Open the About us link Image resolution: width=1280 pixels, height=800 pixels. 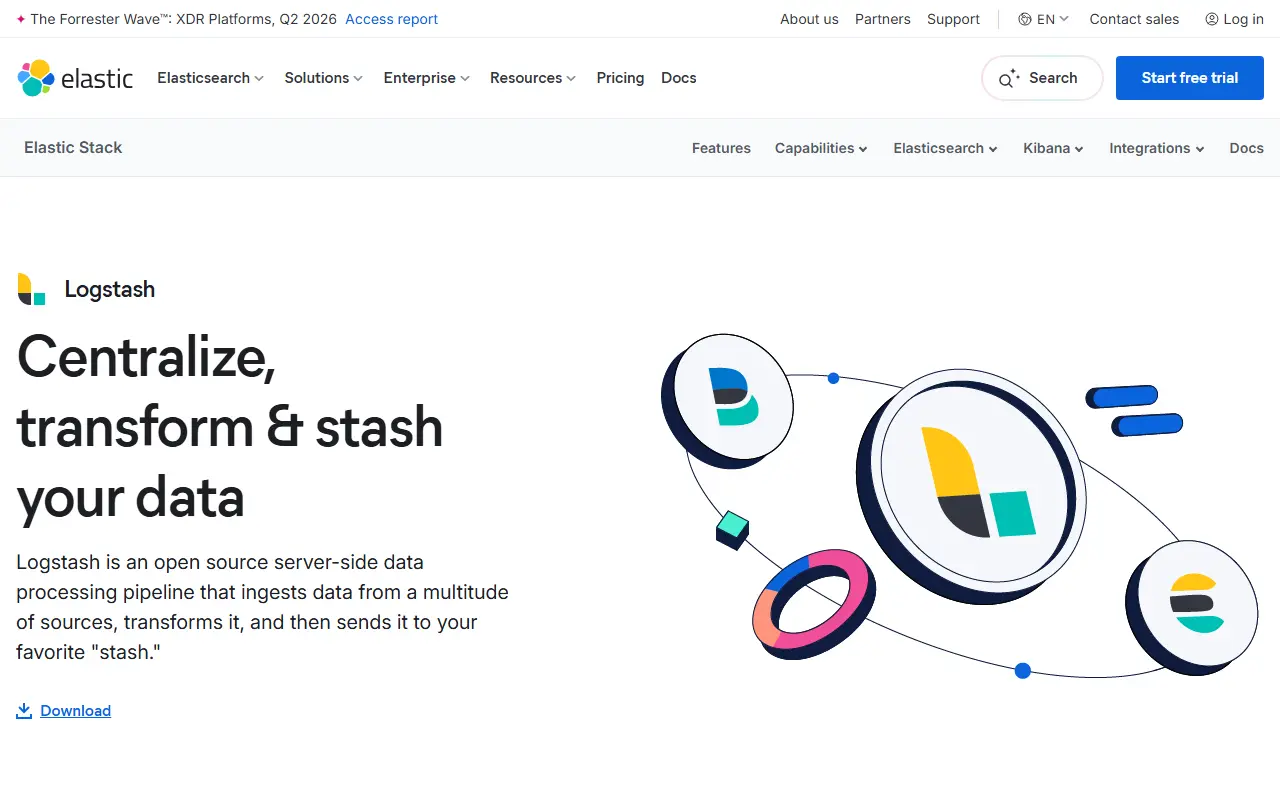(x=809, y=19)
